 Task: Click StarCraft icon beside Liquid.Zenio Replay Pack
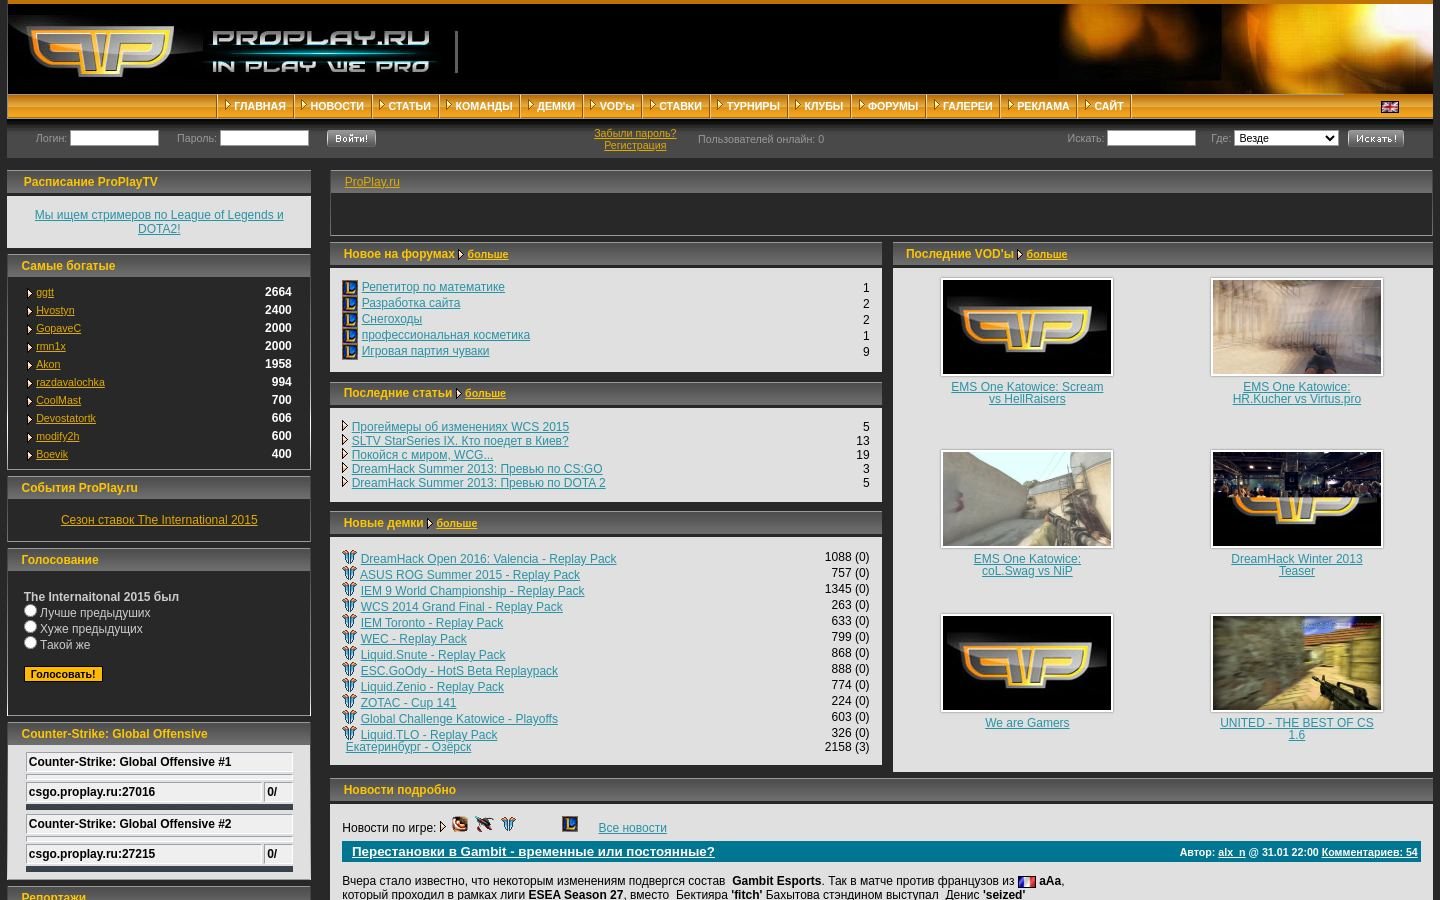pos(349,686)
